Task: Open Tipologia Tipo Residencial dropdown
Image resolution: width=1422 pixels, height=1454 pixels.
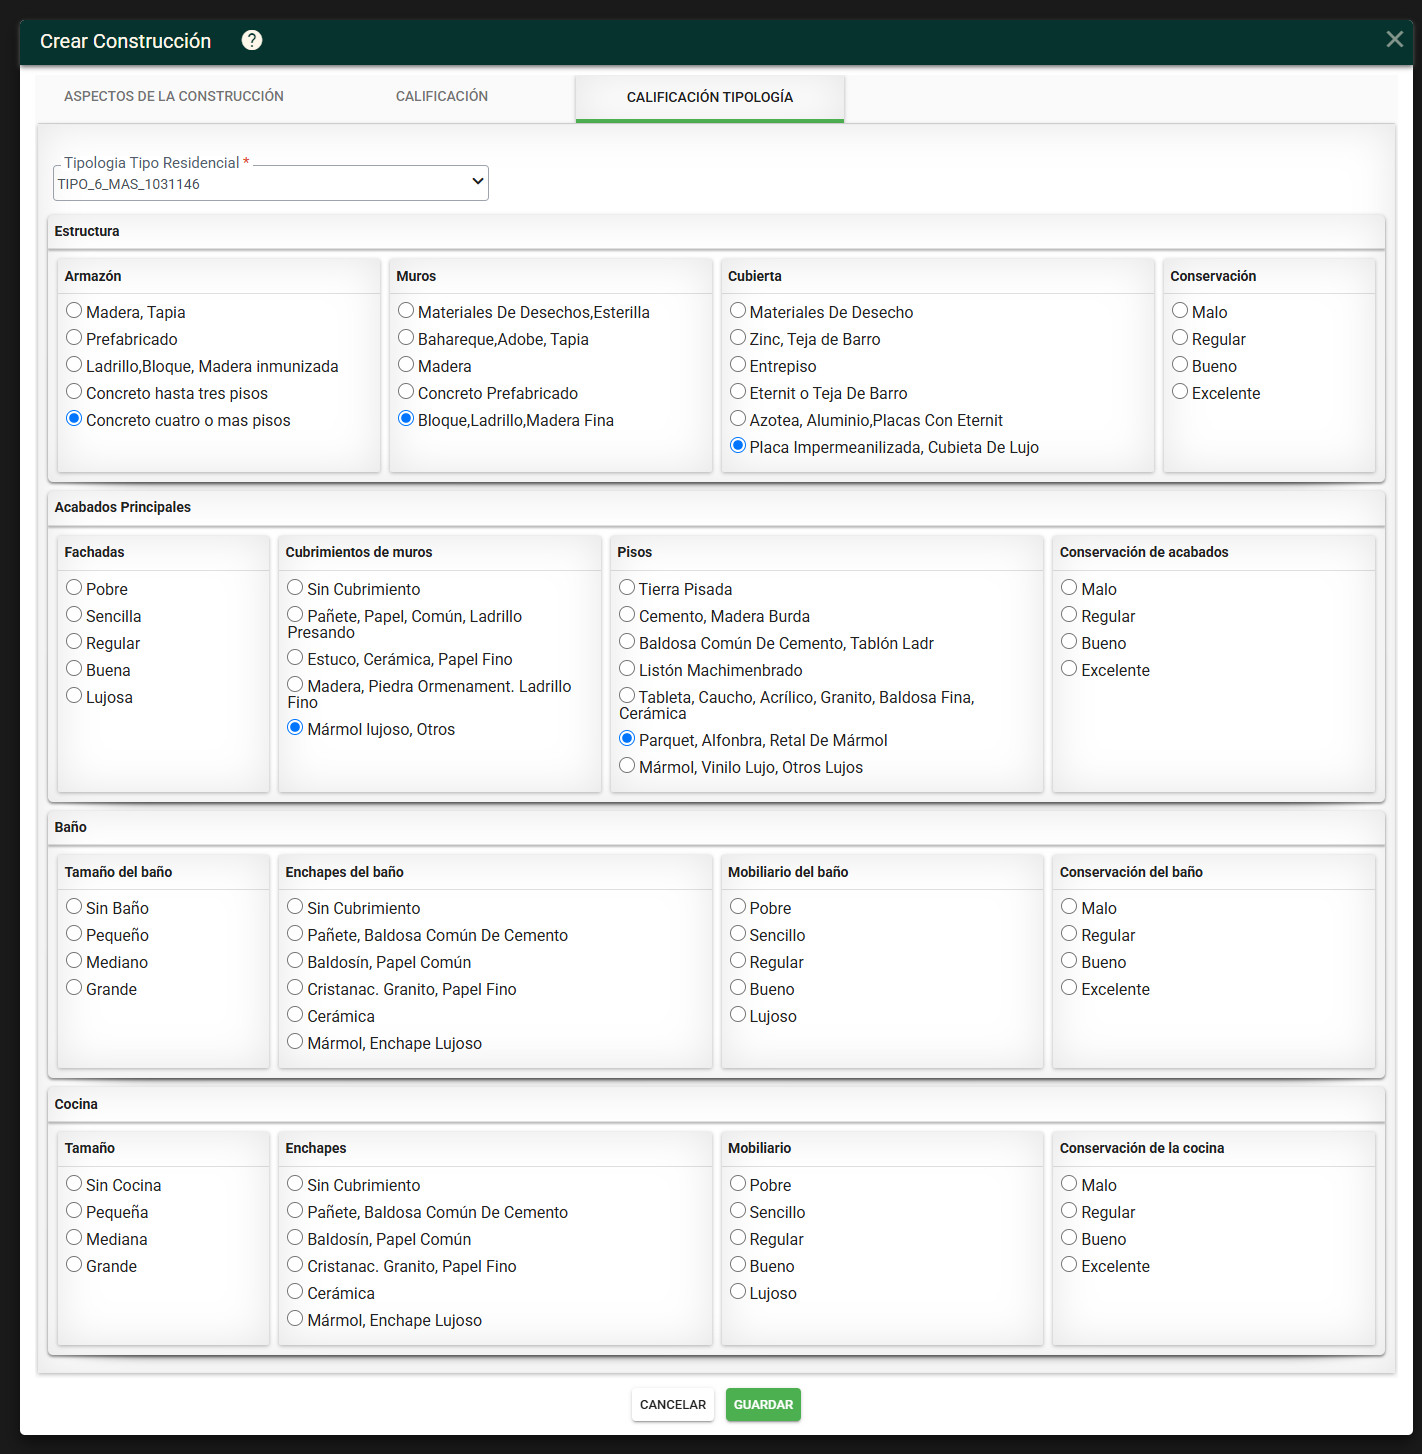Action: 271,183
